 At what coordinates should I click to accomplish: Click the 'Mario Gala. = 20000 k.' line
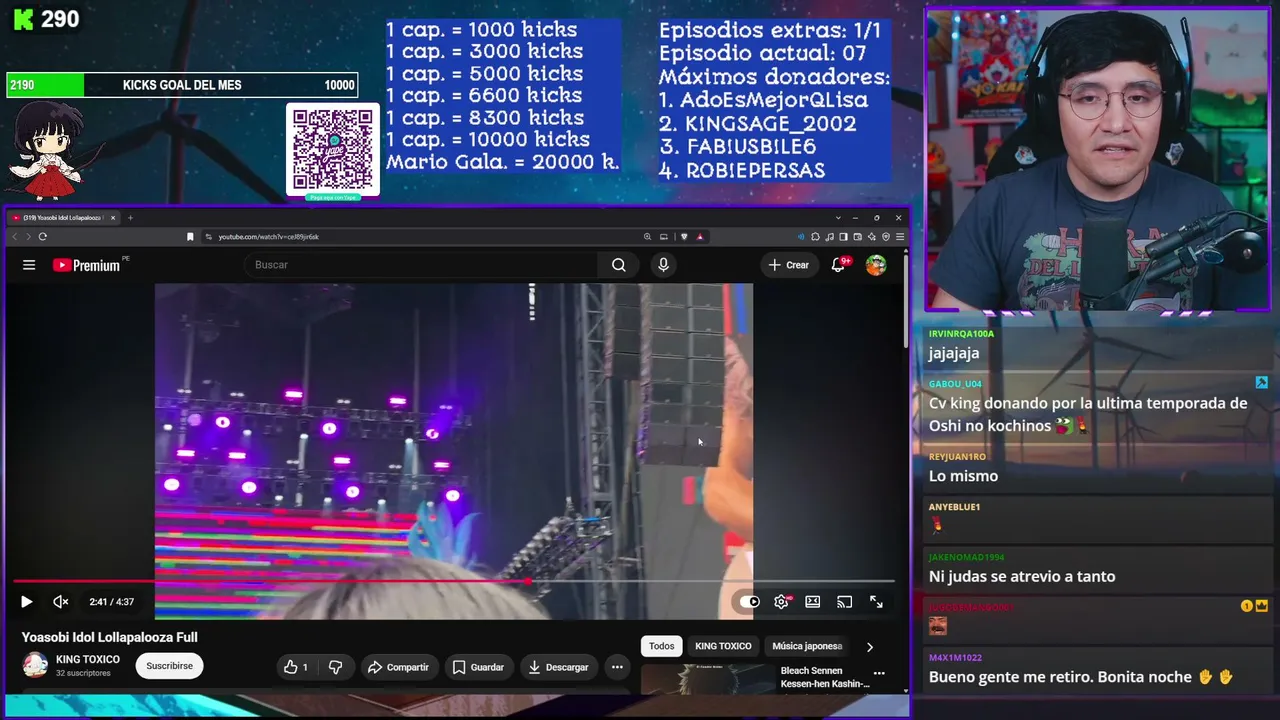click(x=503, y=162)
